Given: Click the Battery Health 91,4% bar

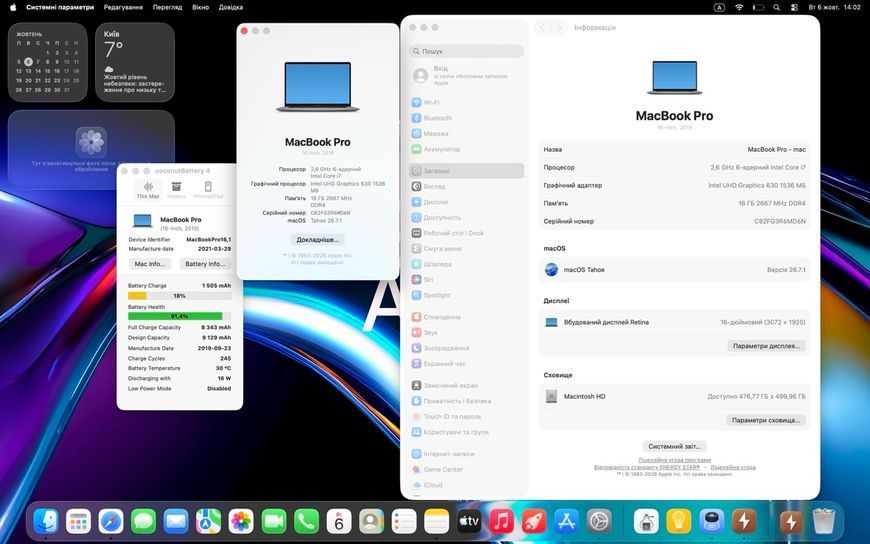Looking at the screenshot, I should click(179, 316).
